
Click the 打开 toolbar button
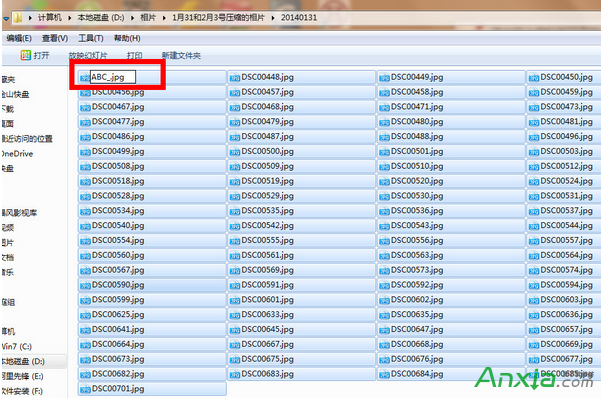coord(35,55)
